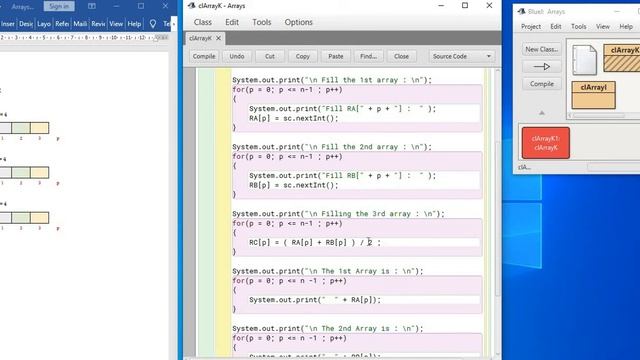Image resolution: width=640 pixels, height=360 pixels.
Task: Expand the triangle below Compile in BlueJ
Action: pos(542,113)
